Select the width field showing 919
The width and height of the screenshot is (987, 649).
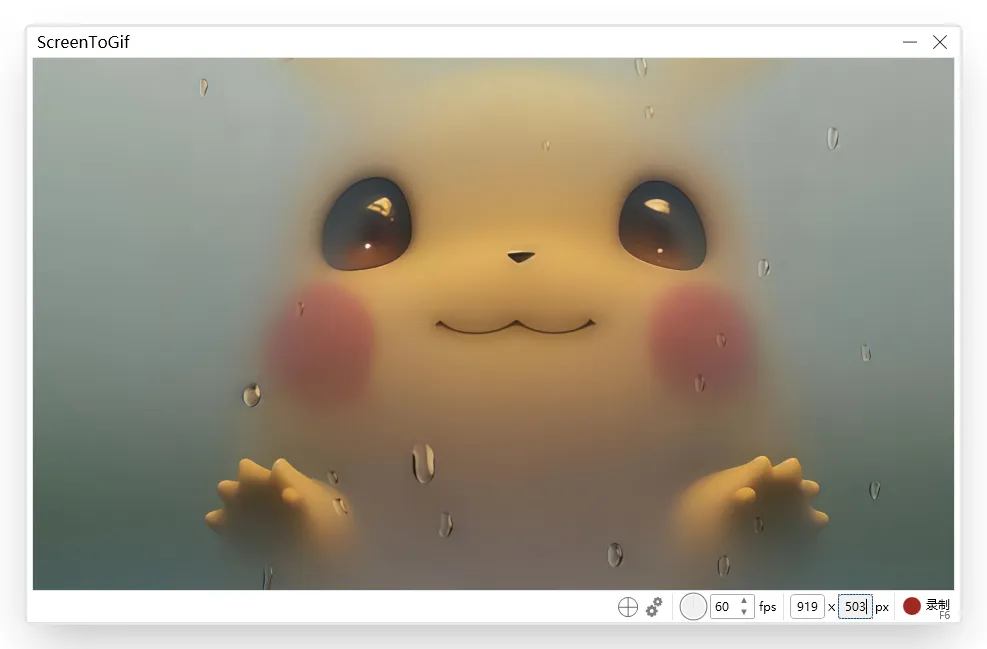click(807, 607)
